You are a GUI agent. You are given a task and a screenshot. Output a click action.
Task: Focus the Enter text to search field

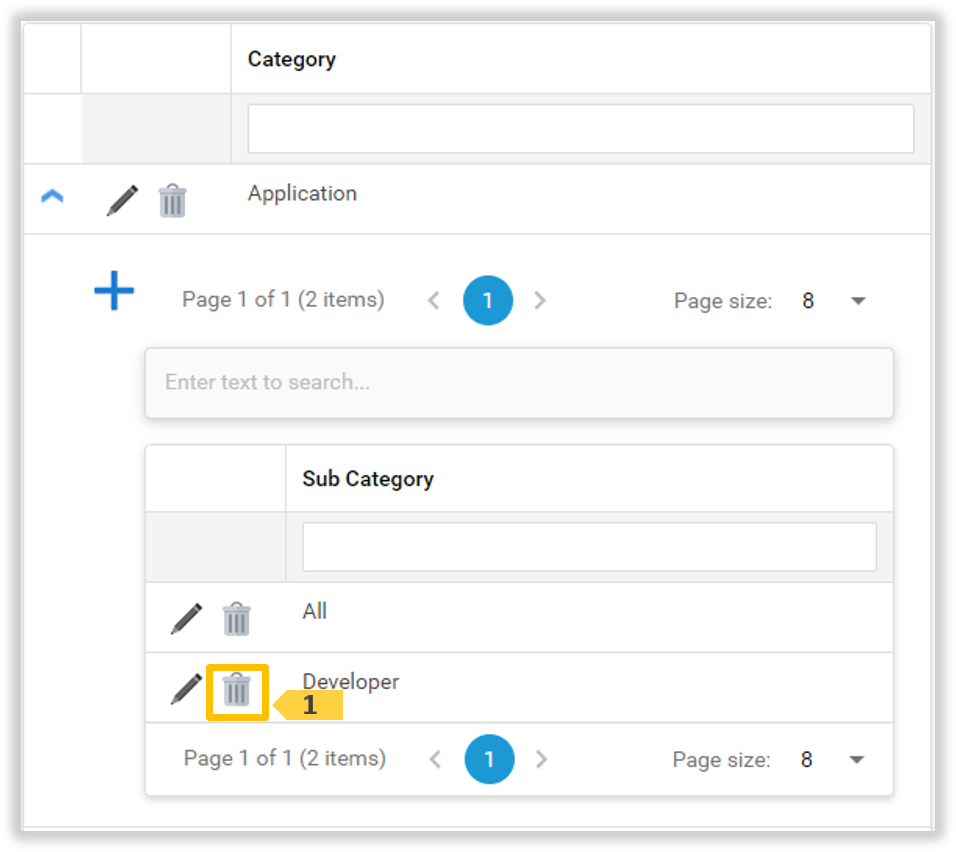click(x=519, y=383)
